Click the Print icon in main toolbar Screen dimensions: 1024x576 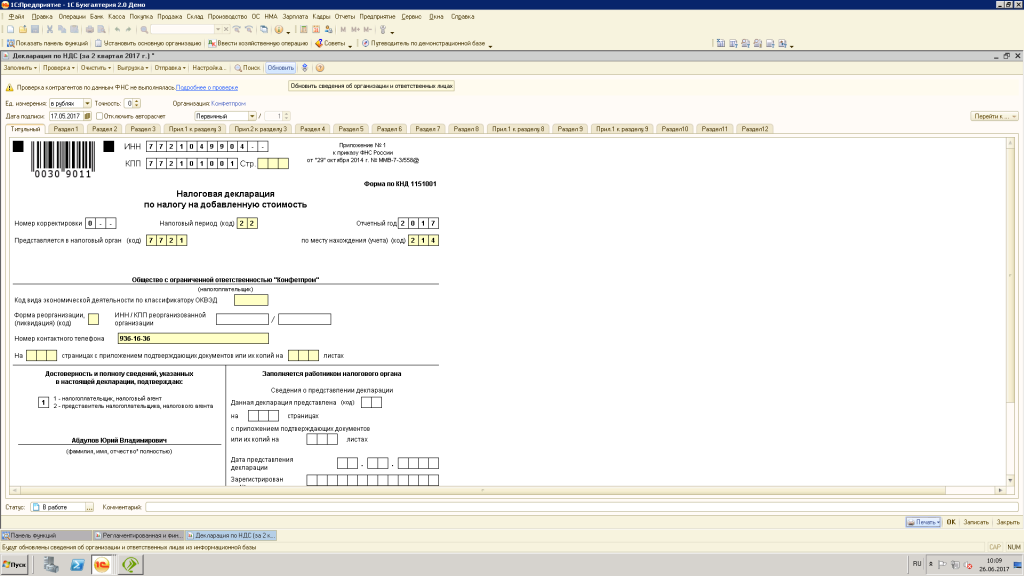pos(89,29)
